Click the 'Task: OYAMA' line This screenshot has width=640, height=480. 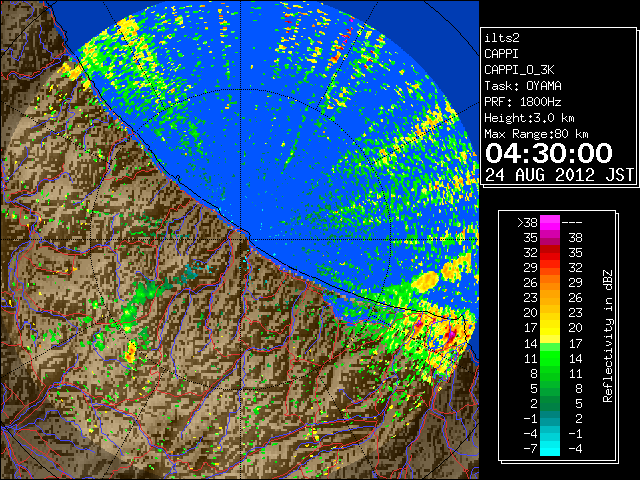(523, 86)
